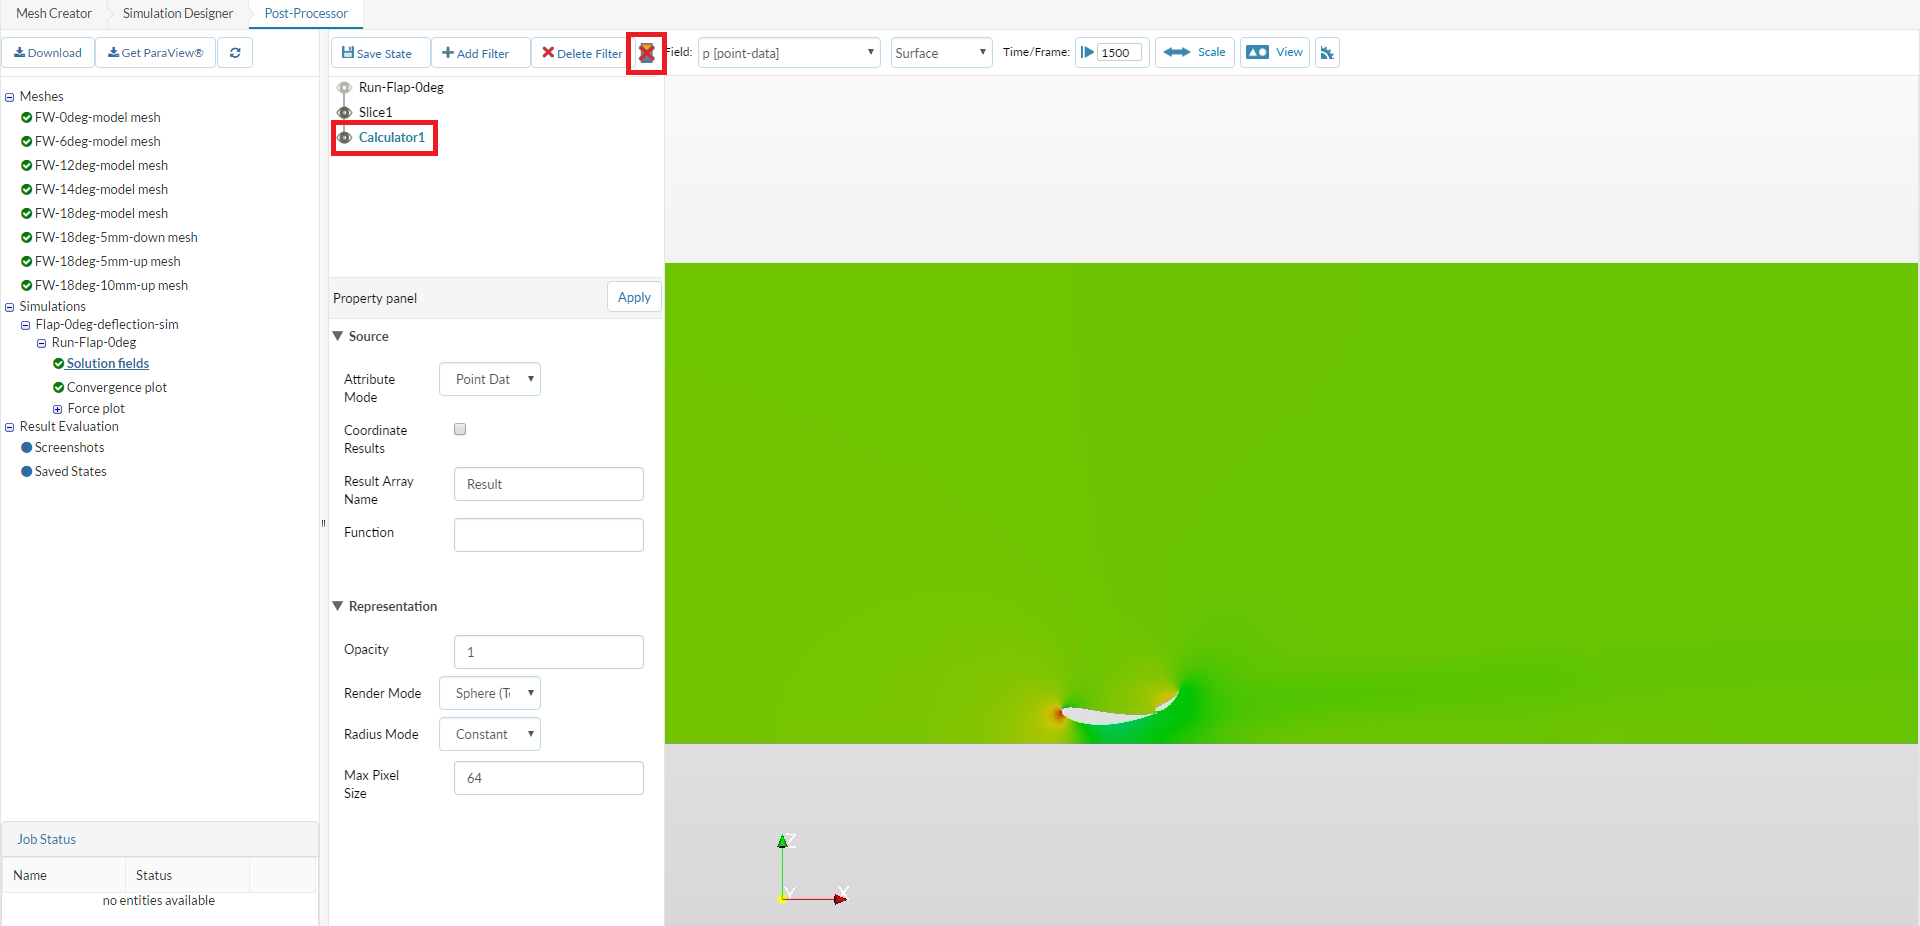Click the green check icon of FW-12deg-model mesh
1920x926 pixels.
pos(26,166)
